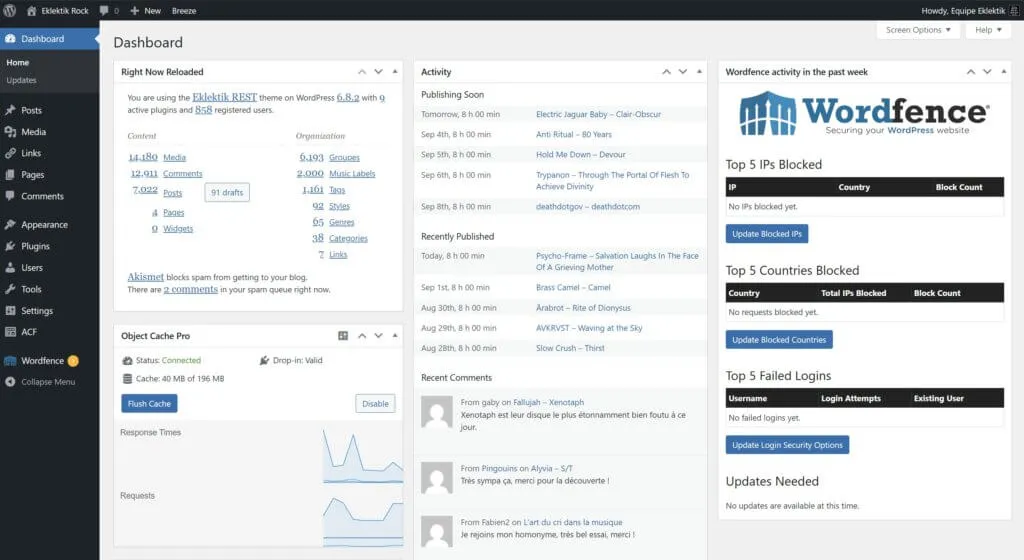Screen dimensions: 1024x560
Task: Click the Requests chart
Action: point(362,520)
